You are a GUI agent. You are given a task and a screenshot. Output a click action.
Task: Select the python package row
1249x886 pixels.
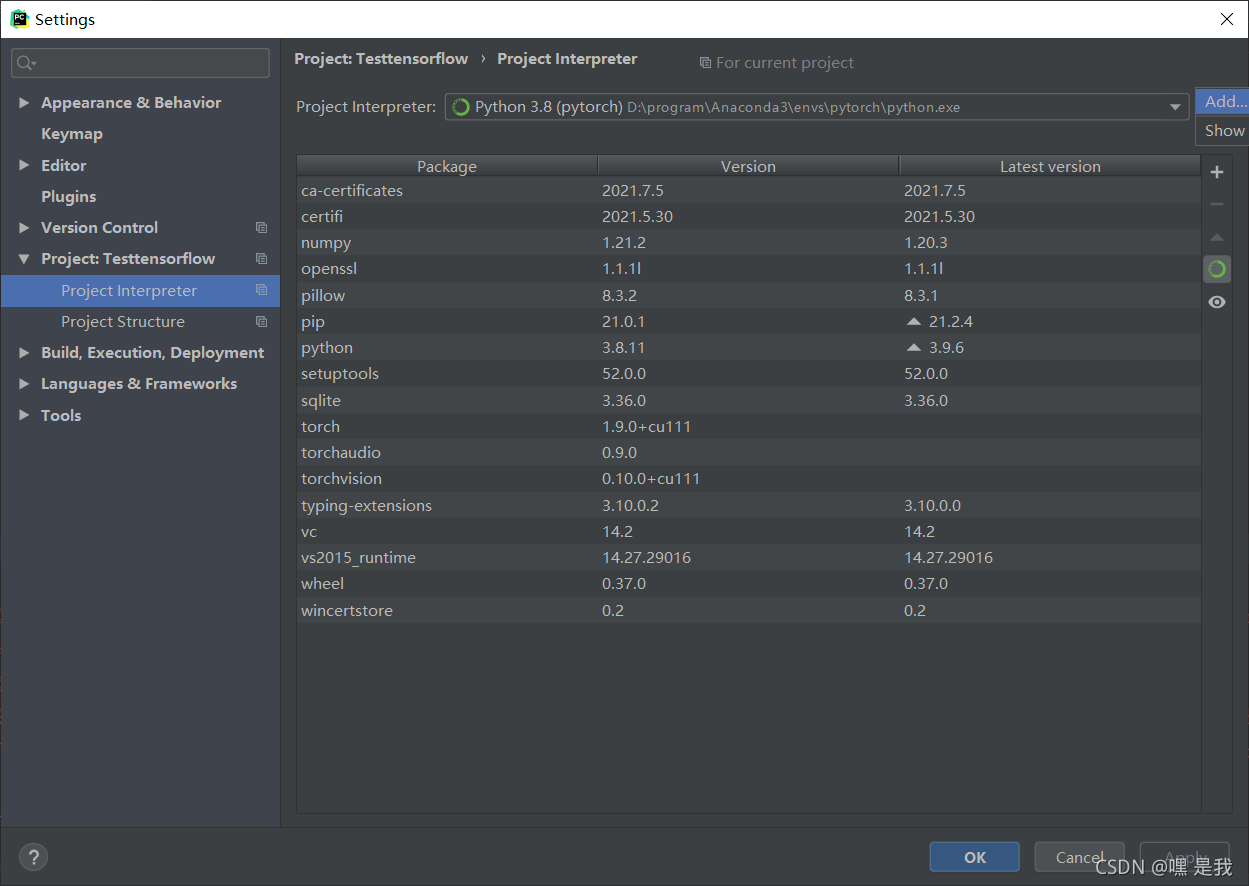749,348
